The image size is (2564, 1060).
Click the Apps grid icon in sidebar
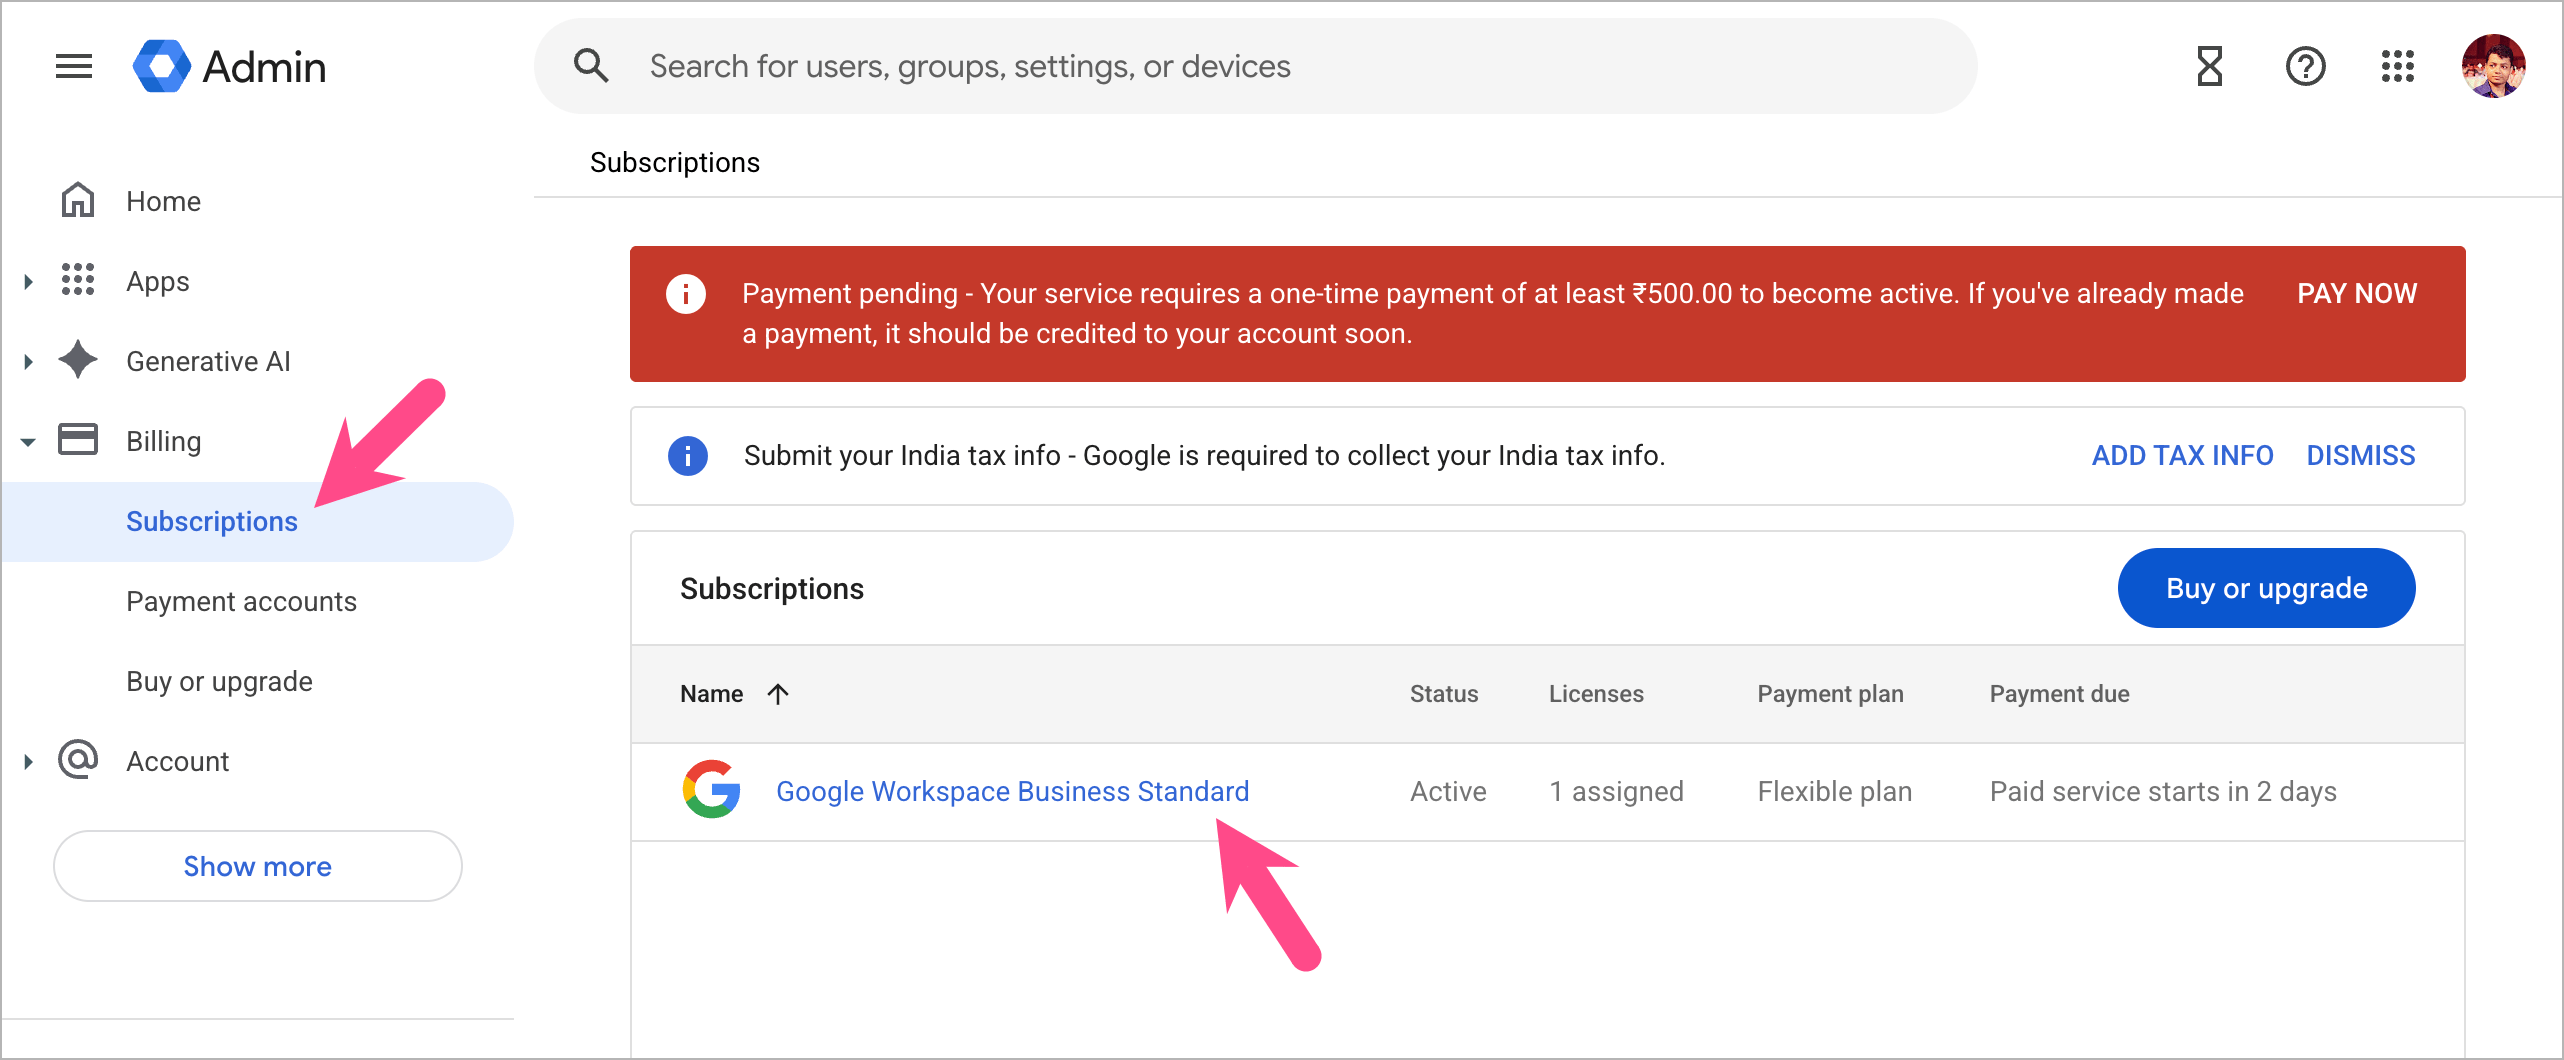pyautogui.click(x=78, y=280)
